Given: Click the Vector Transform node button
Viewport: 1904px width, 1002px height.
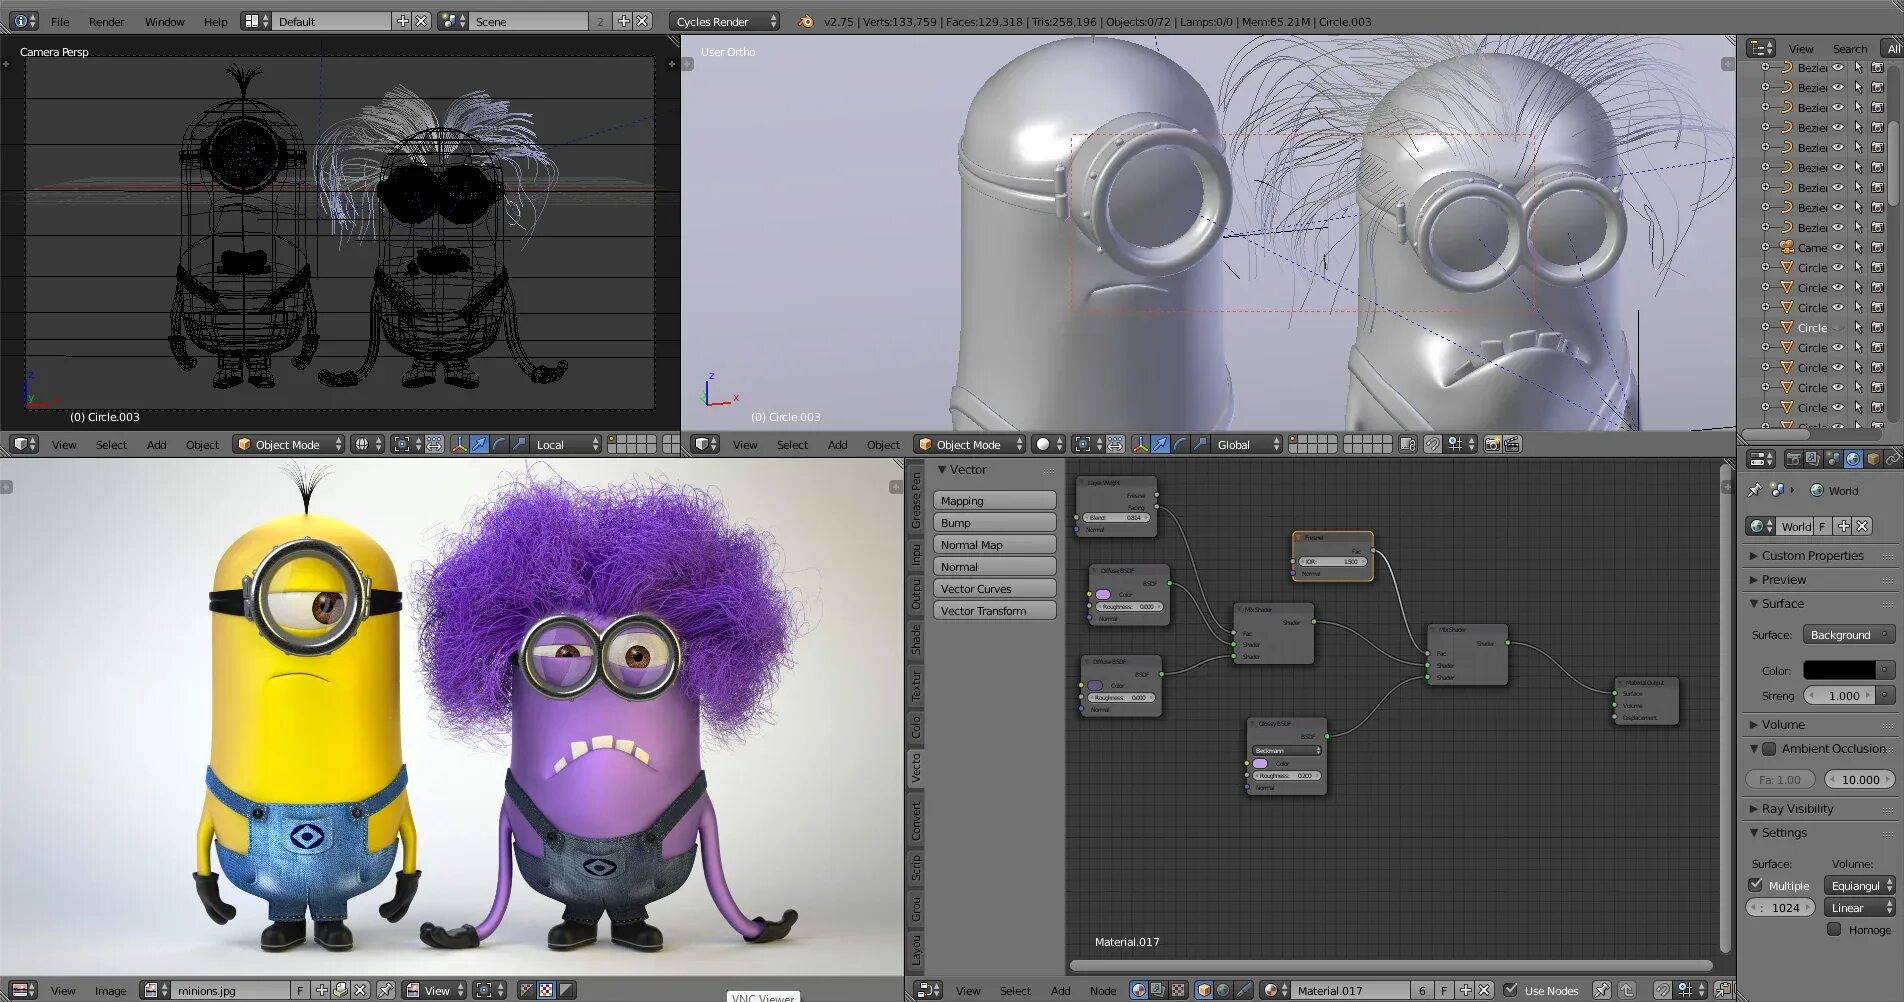Looking at the screenshot, I should 995,611.
